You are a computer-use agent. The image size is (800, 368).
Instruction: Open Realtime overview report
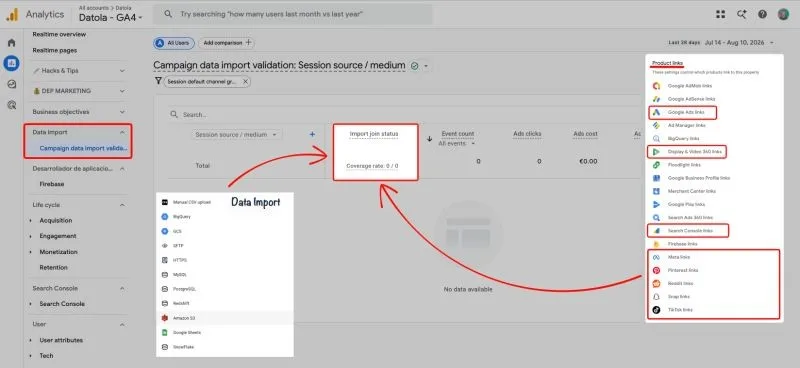pyautogui.click(x=59, y=34)
